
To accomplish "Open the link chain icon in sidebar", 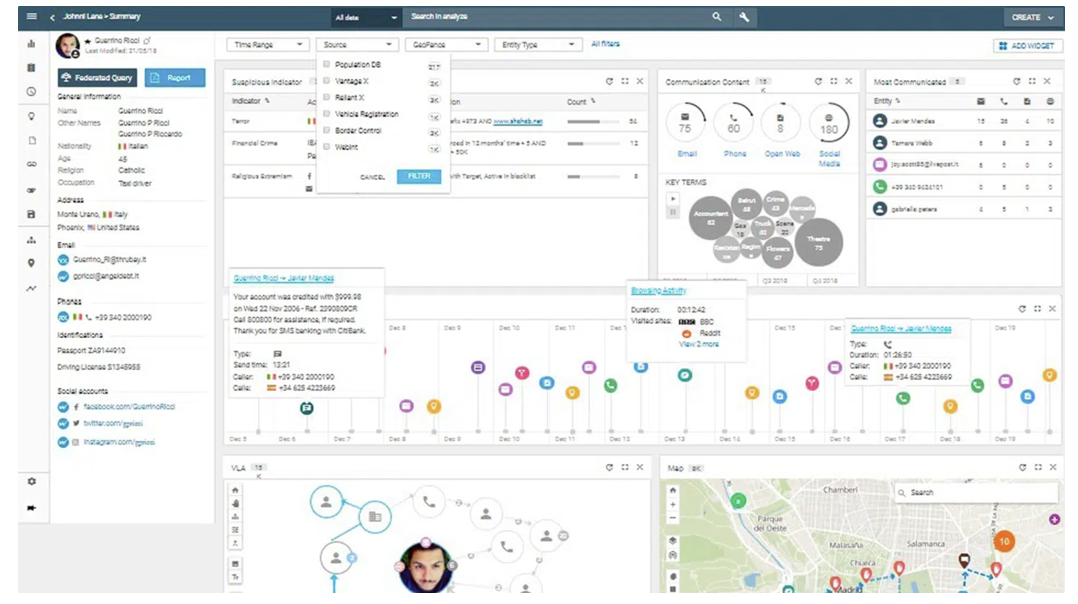I will (31, 164).
